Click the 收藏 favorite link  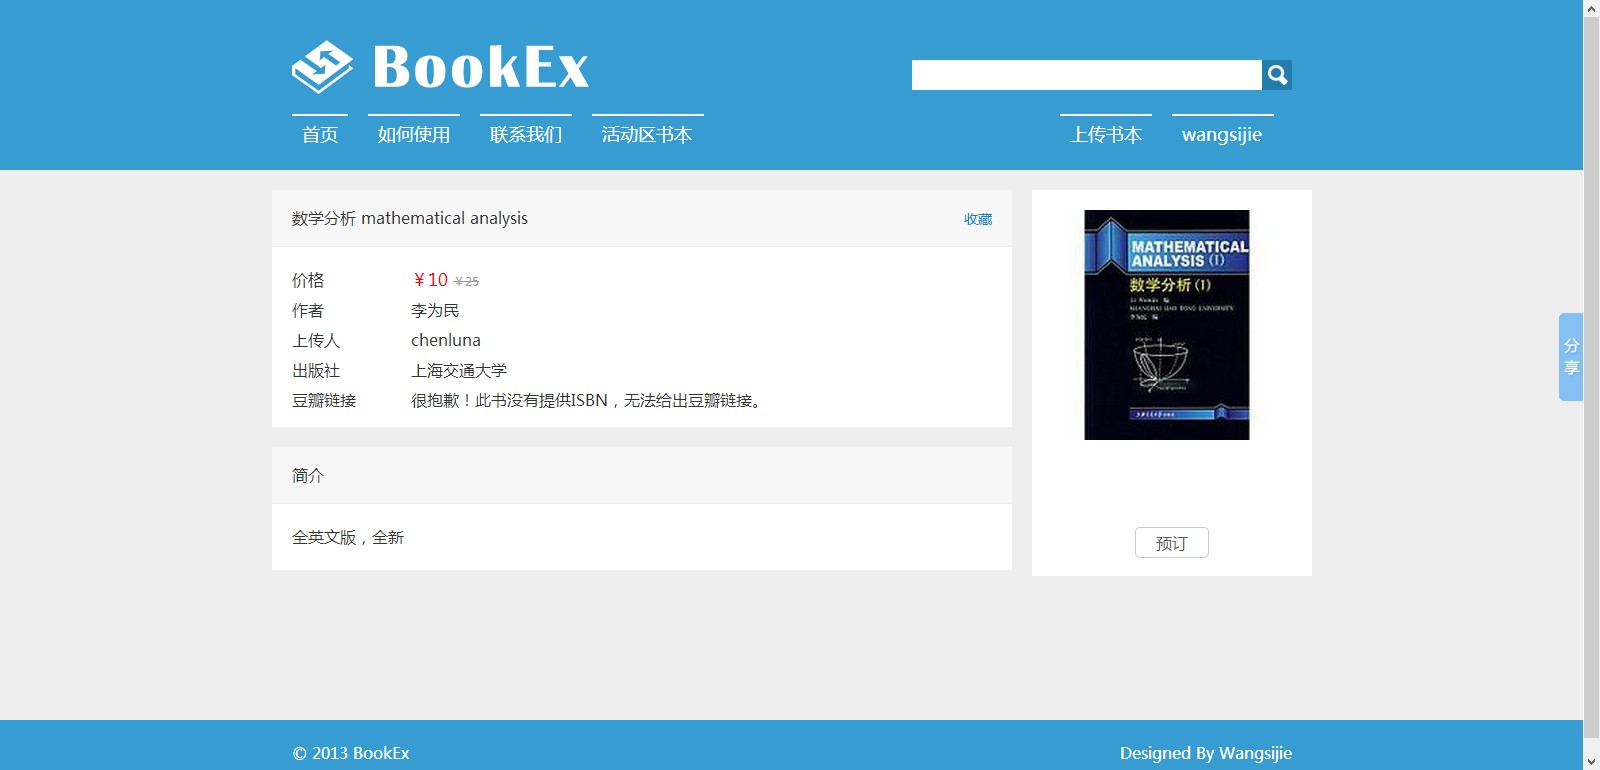(977, 219)
